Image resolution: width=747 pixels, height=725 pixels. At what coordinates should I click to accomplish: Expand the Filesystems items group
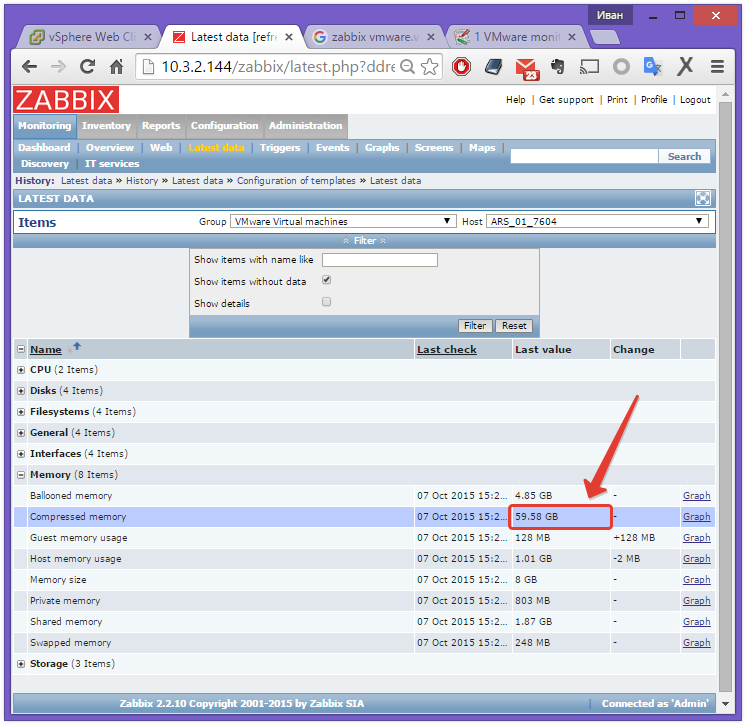[21, 412]
